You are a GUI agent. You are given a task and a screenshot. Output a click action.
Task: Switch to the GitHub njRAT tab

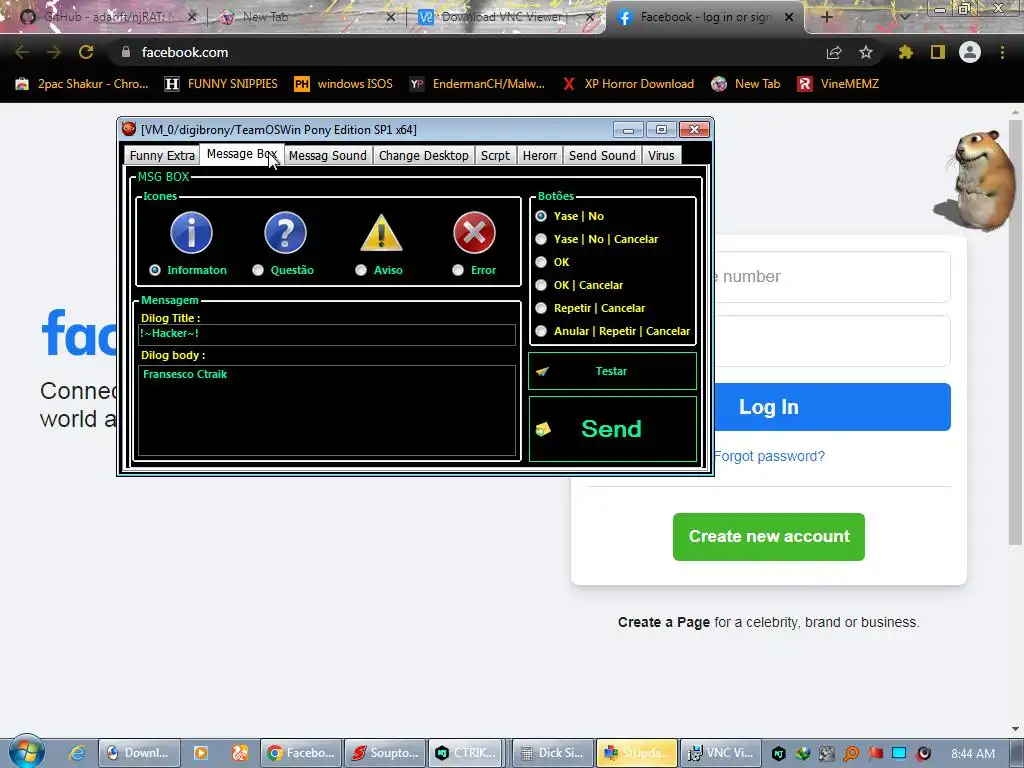click(x=108, y=17)
